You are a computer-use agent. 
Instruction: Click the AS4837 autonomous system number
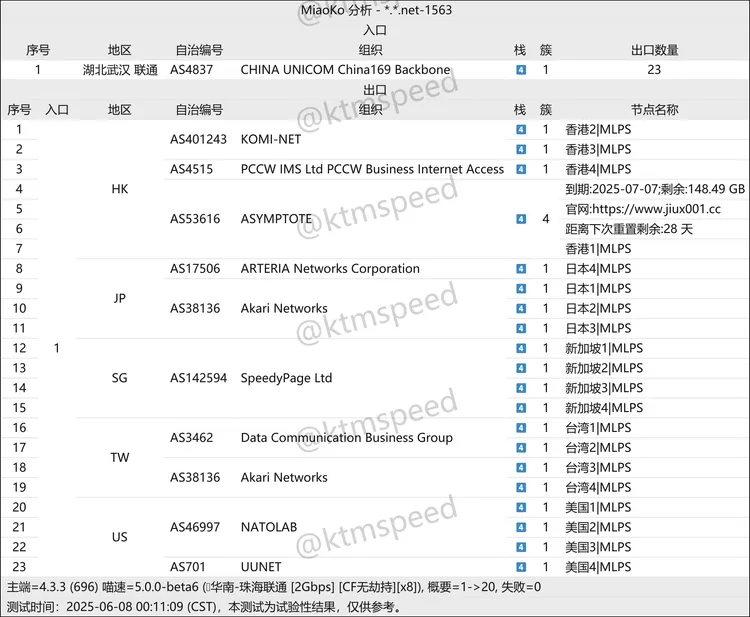[191, 70]
